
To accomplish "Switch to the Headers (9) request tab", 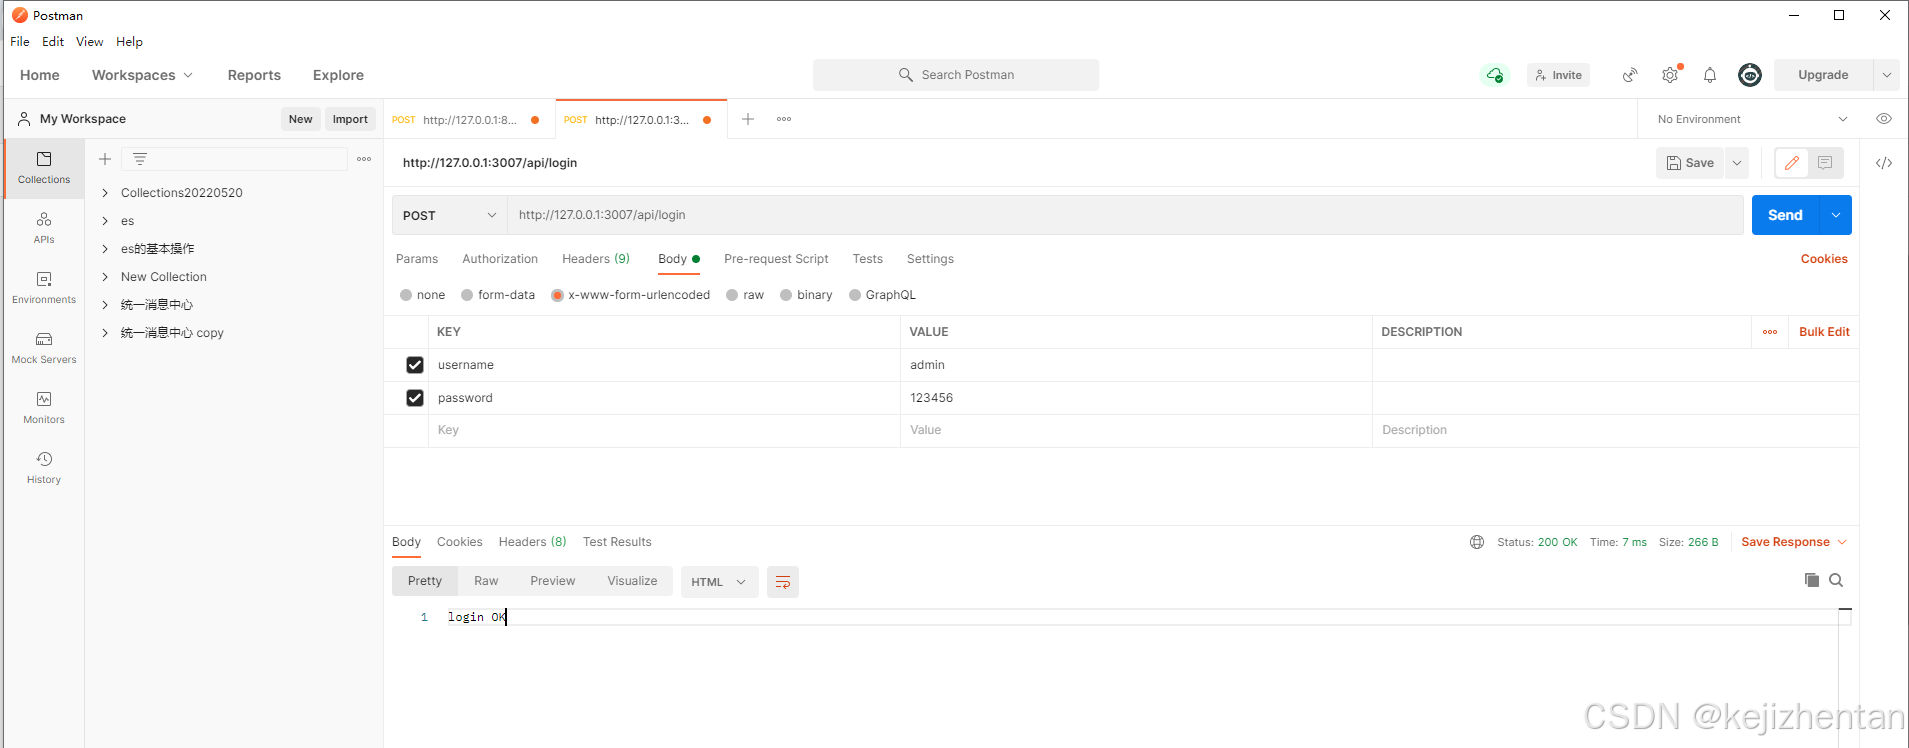I will [596, 259].
